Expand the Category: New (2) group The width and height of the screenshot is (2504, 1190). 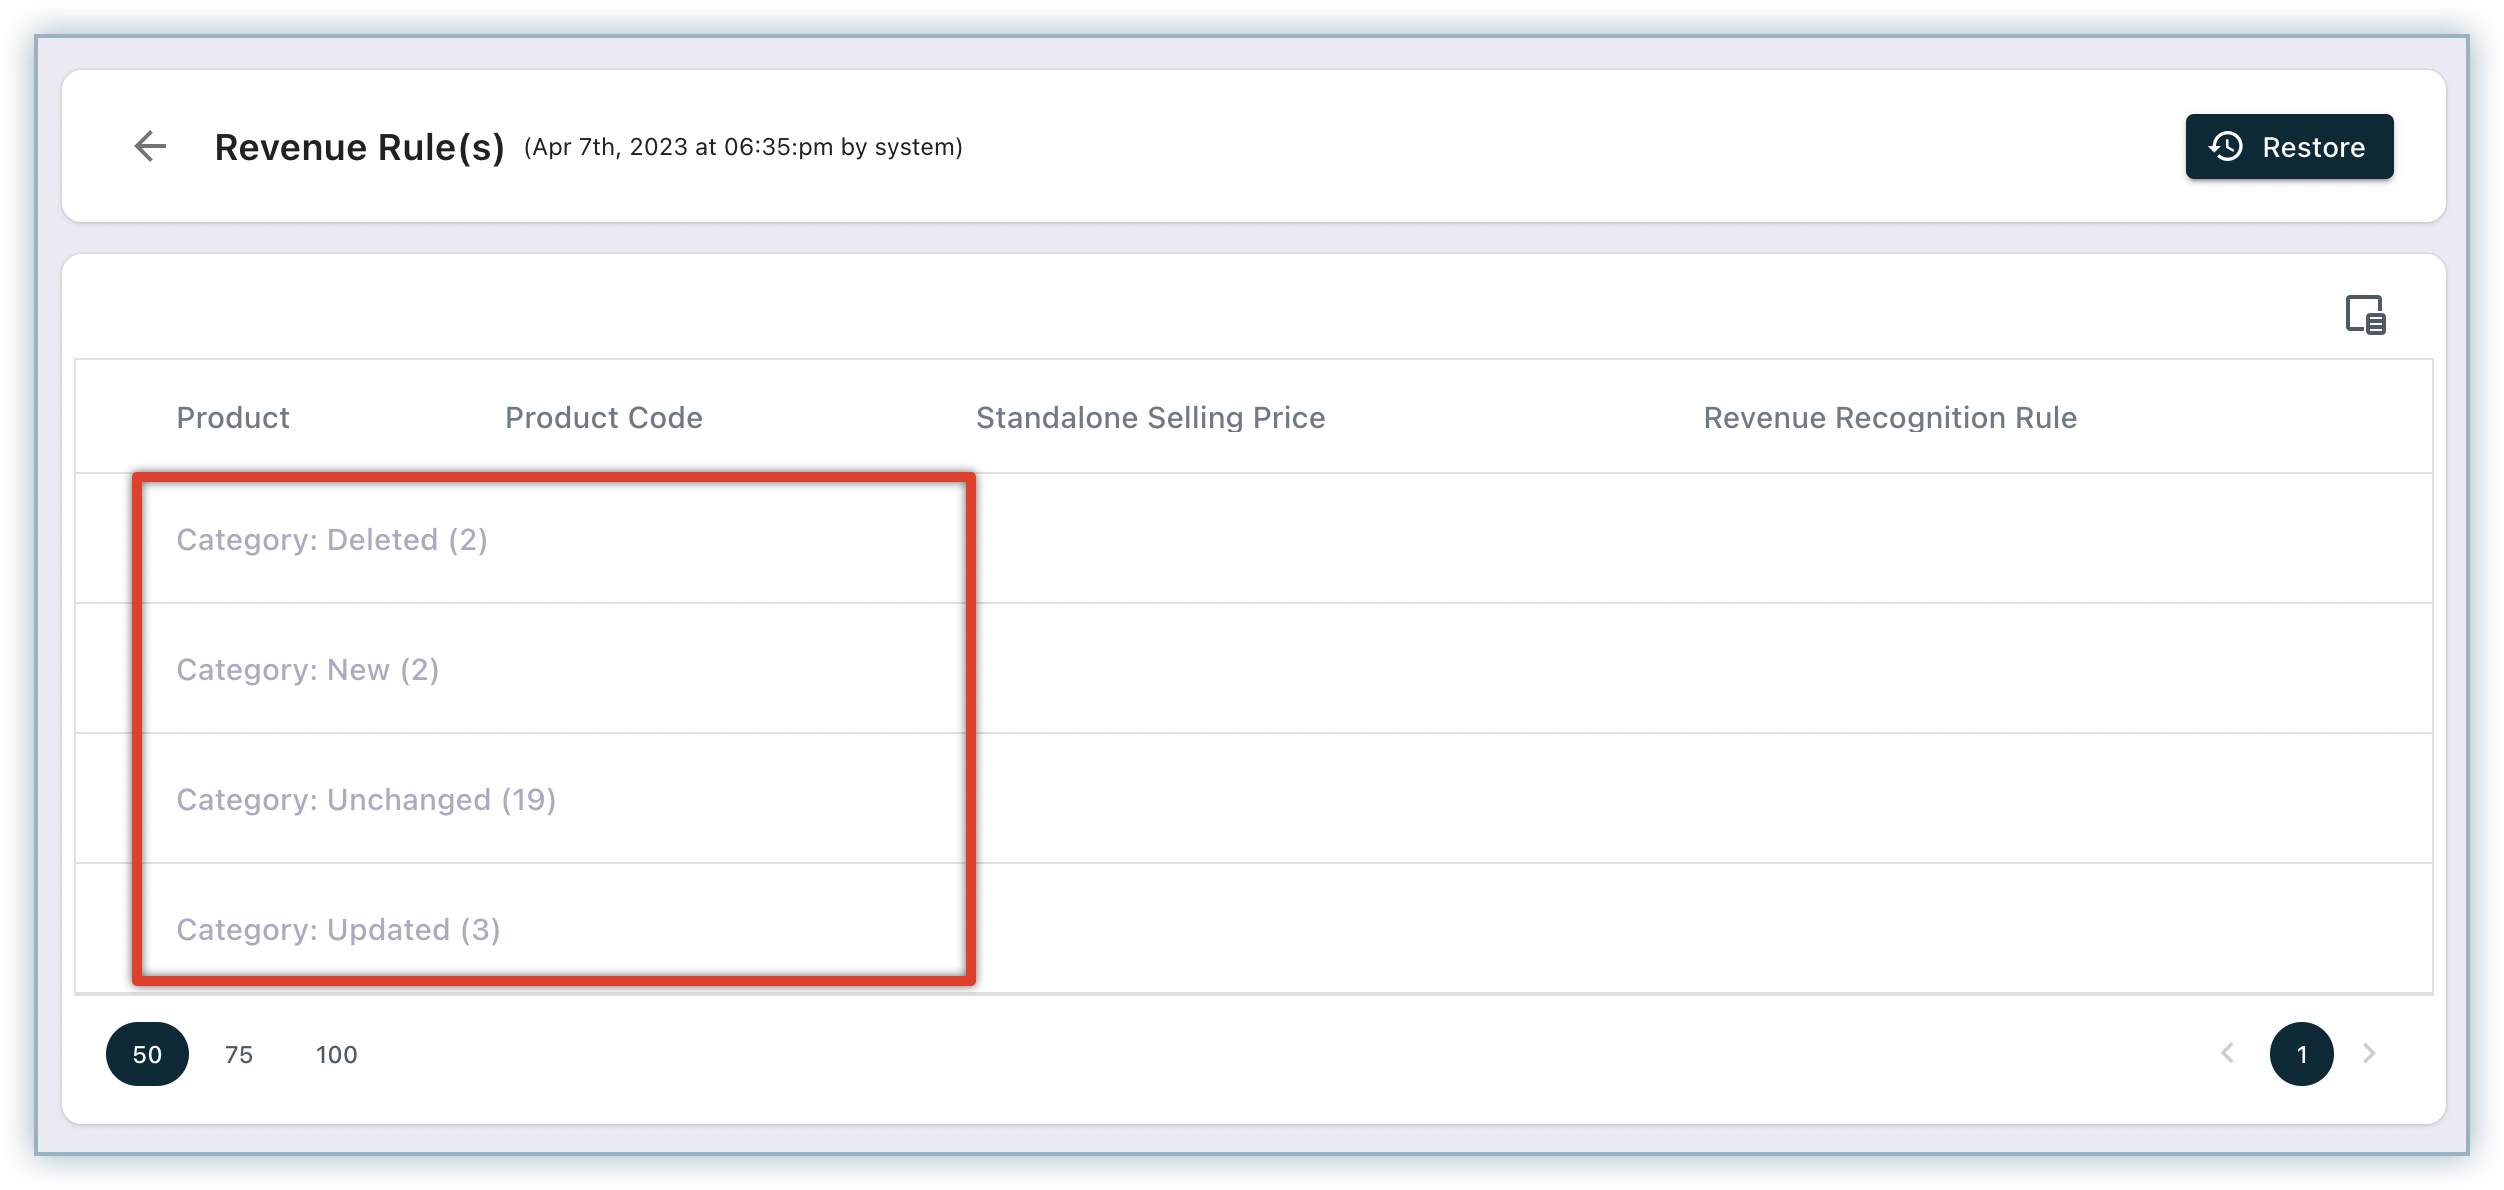(307, 670)
